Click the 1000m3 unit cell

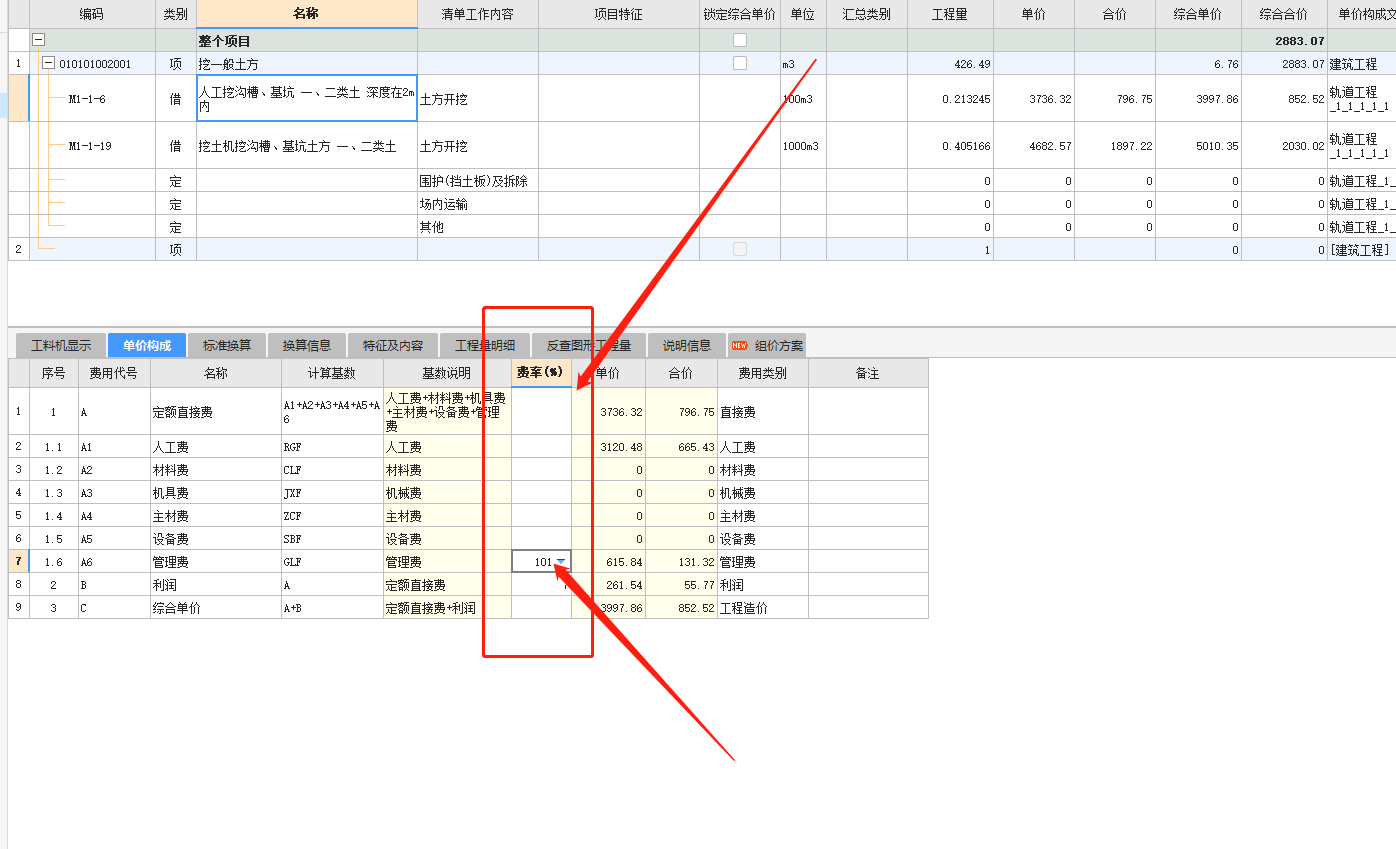point(803,146)
